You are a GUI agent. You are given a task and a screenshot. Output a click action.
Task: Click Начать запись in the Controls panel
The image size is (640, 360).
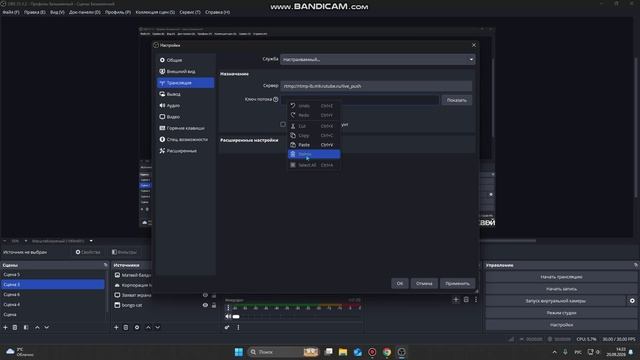(x=561, y=289)
